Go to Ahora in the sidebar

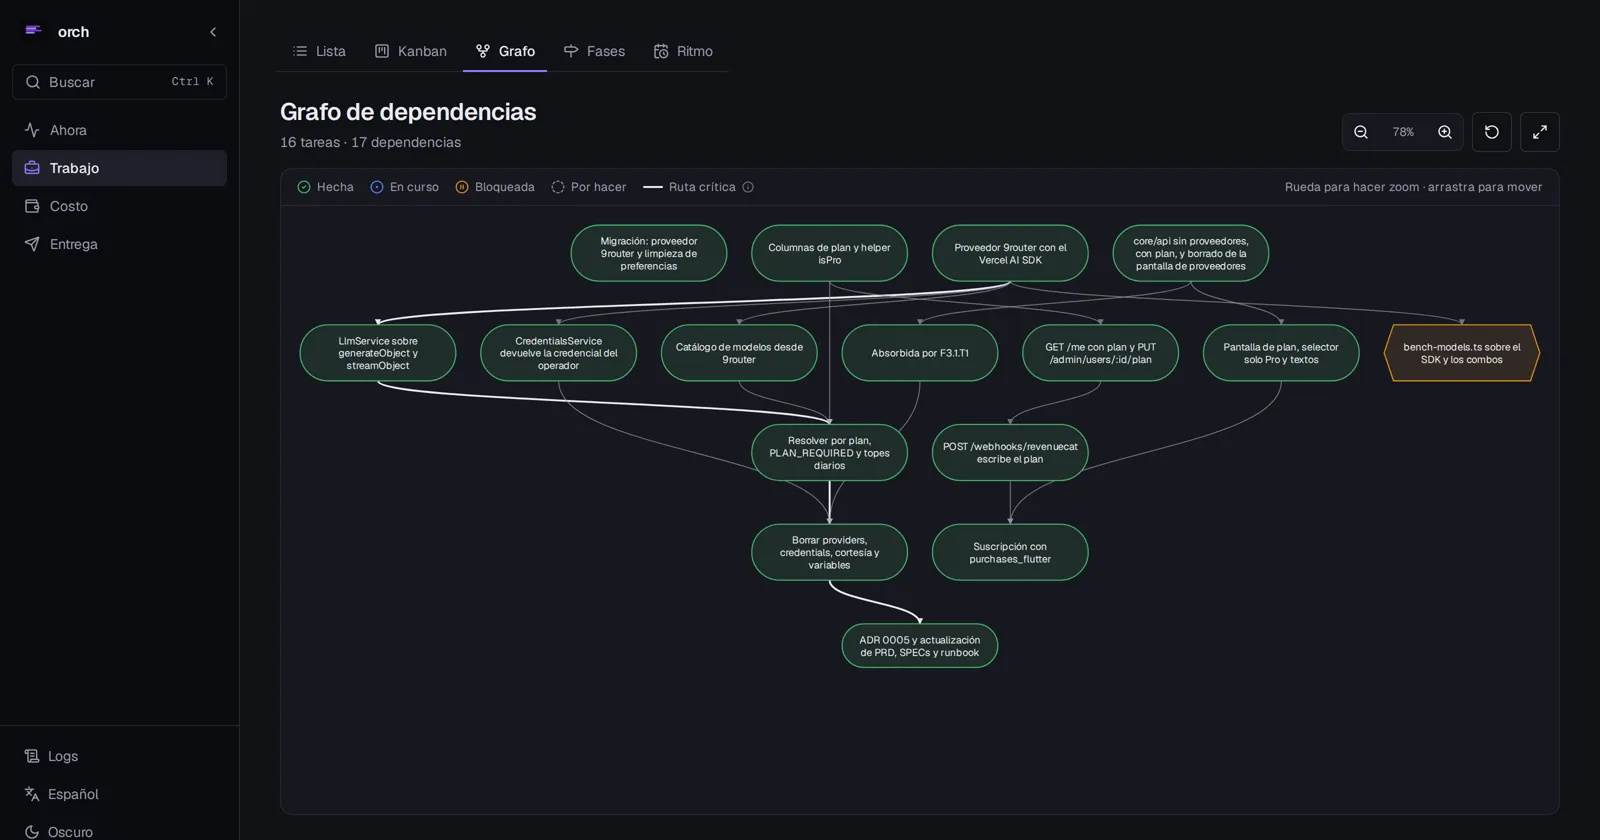[119, 130]
